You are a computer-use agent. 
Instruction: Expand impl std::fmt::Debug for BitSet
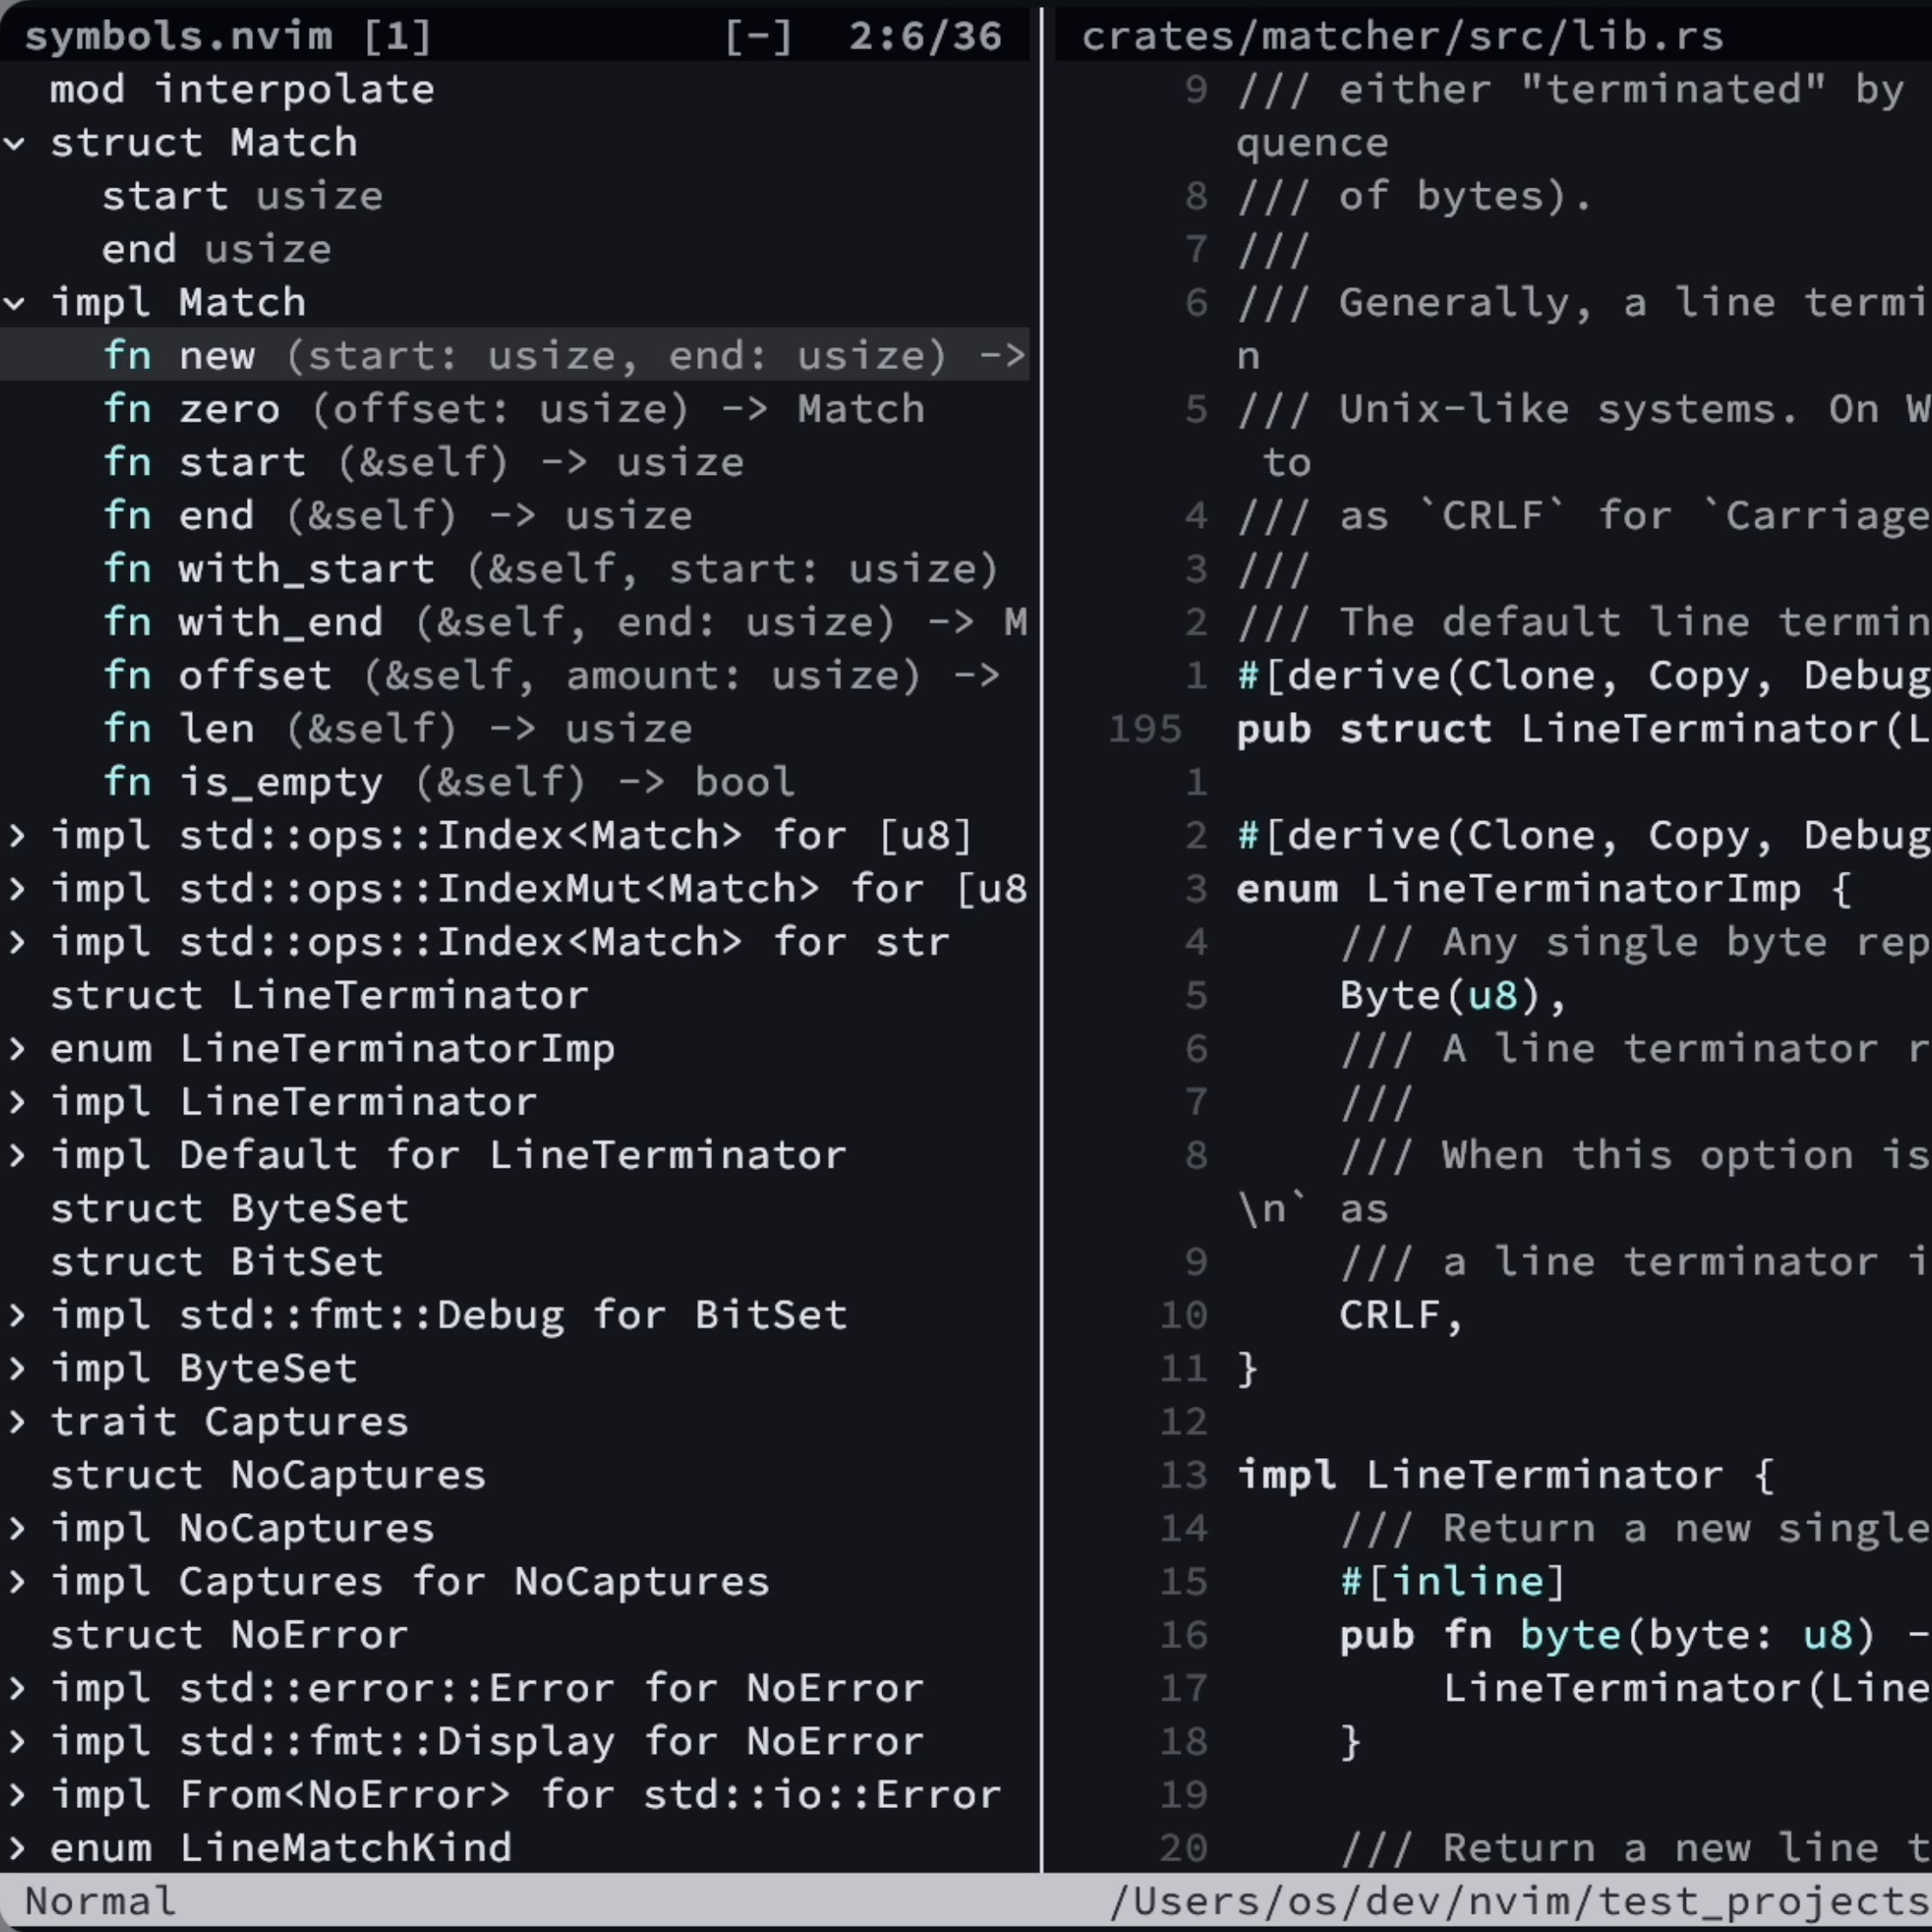[16, 1315]
